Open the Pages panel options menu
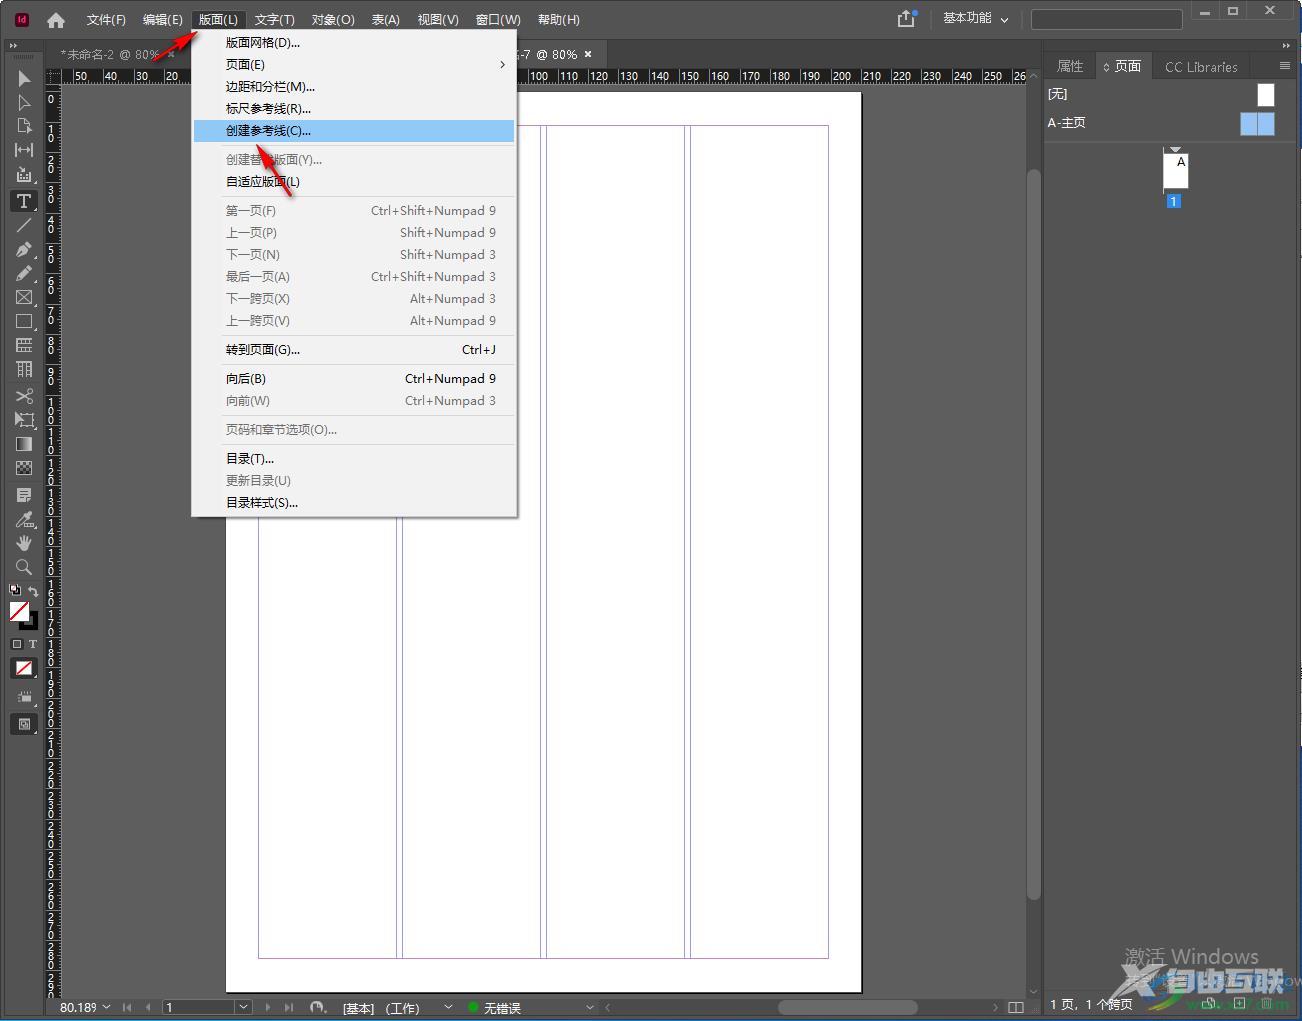 point(1285,66)
